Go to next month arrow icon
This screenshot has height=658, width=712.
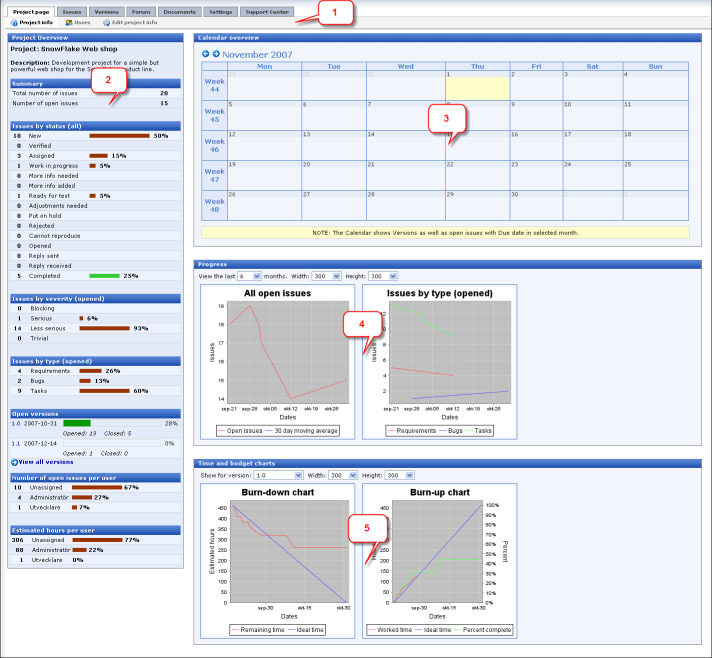coord(216,54)
